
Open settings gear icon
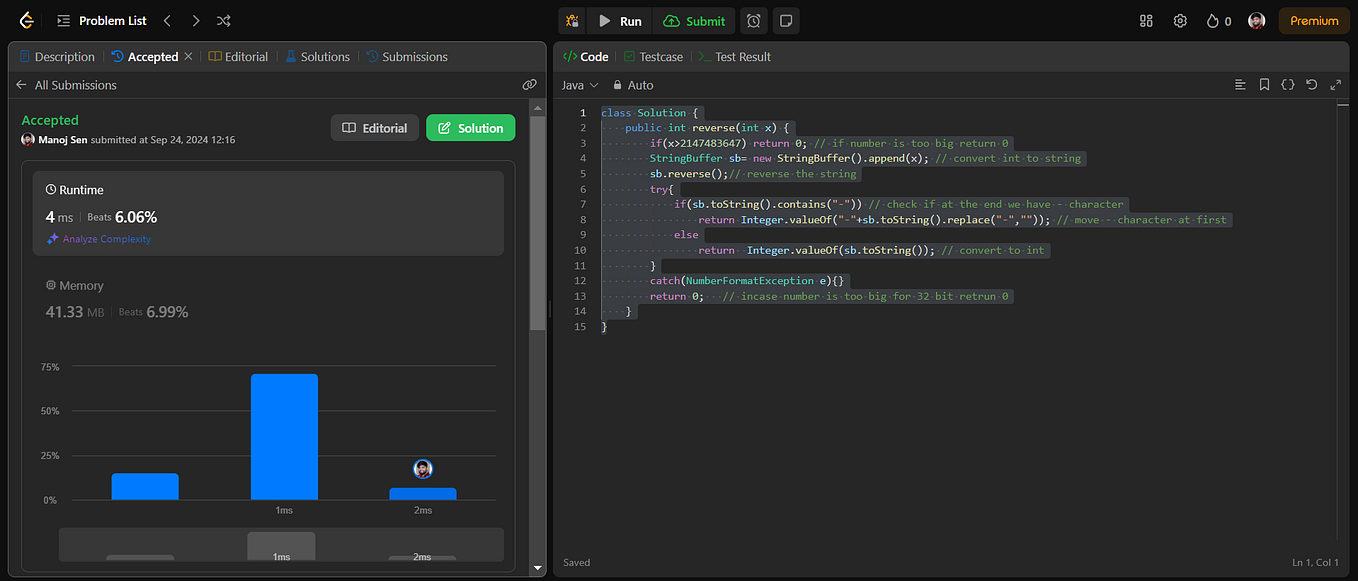[1180, 21]
